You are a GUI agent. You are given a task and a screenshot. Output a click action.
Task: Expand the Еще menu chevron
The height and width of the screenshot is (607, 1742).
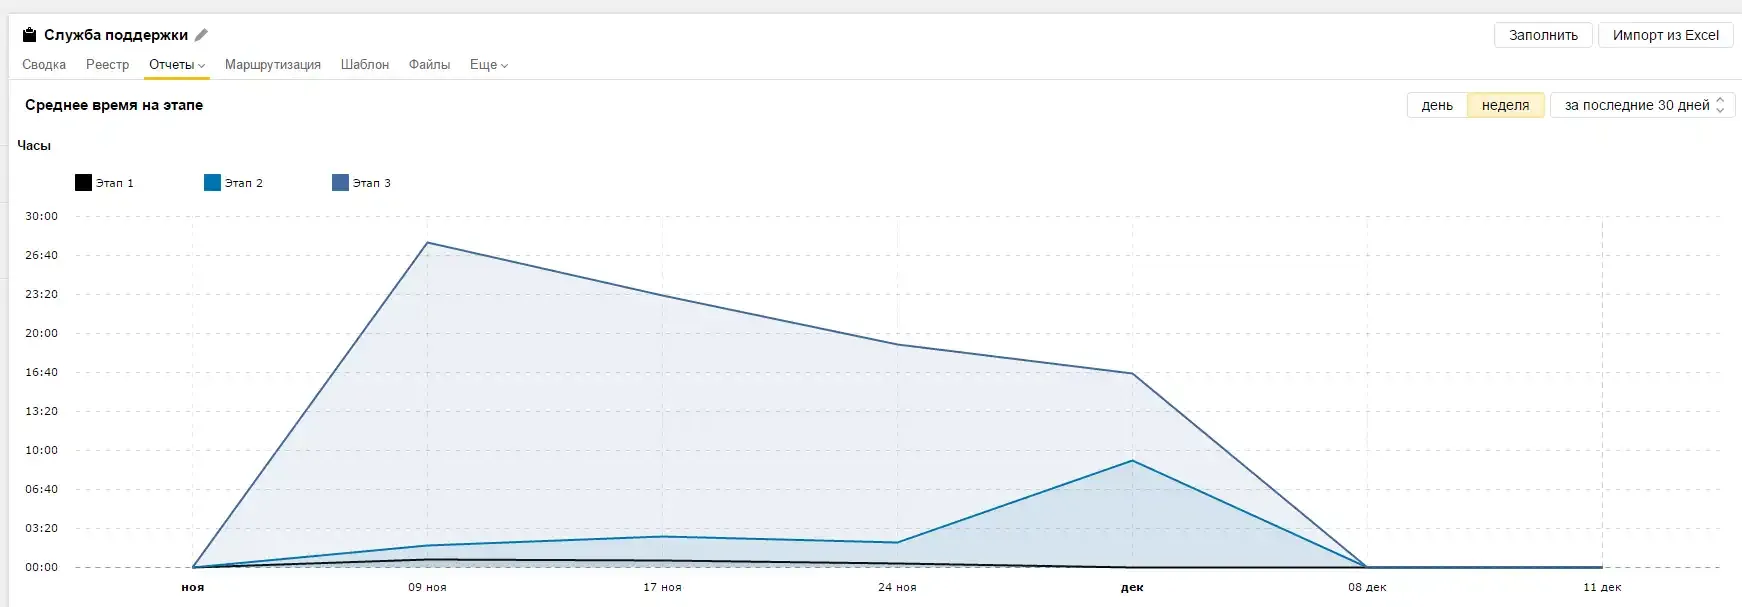click(x=504, y=66)
